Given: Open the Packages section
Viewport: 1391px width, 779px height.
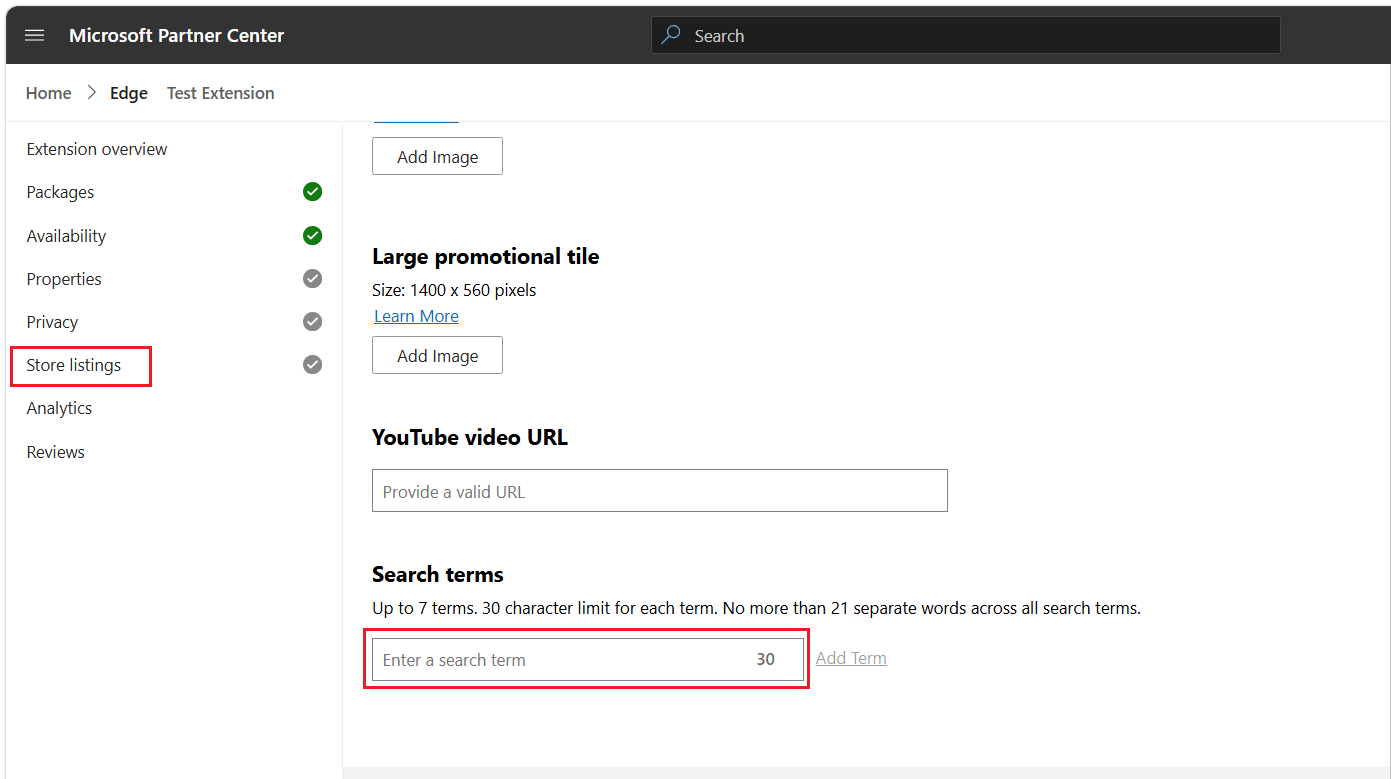Looking at the screenshot, I should pos(60,192).
